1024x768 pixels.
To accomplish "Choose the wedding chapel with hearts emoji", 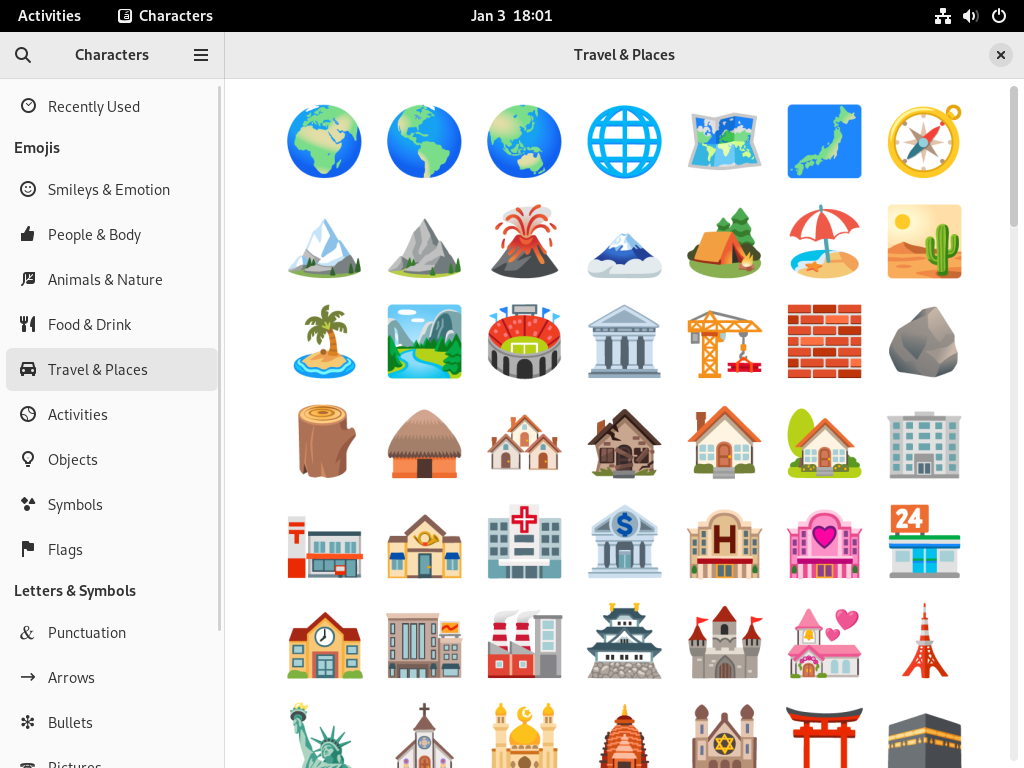I will (824, 642).
